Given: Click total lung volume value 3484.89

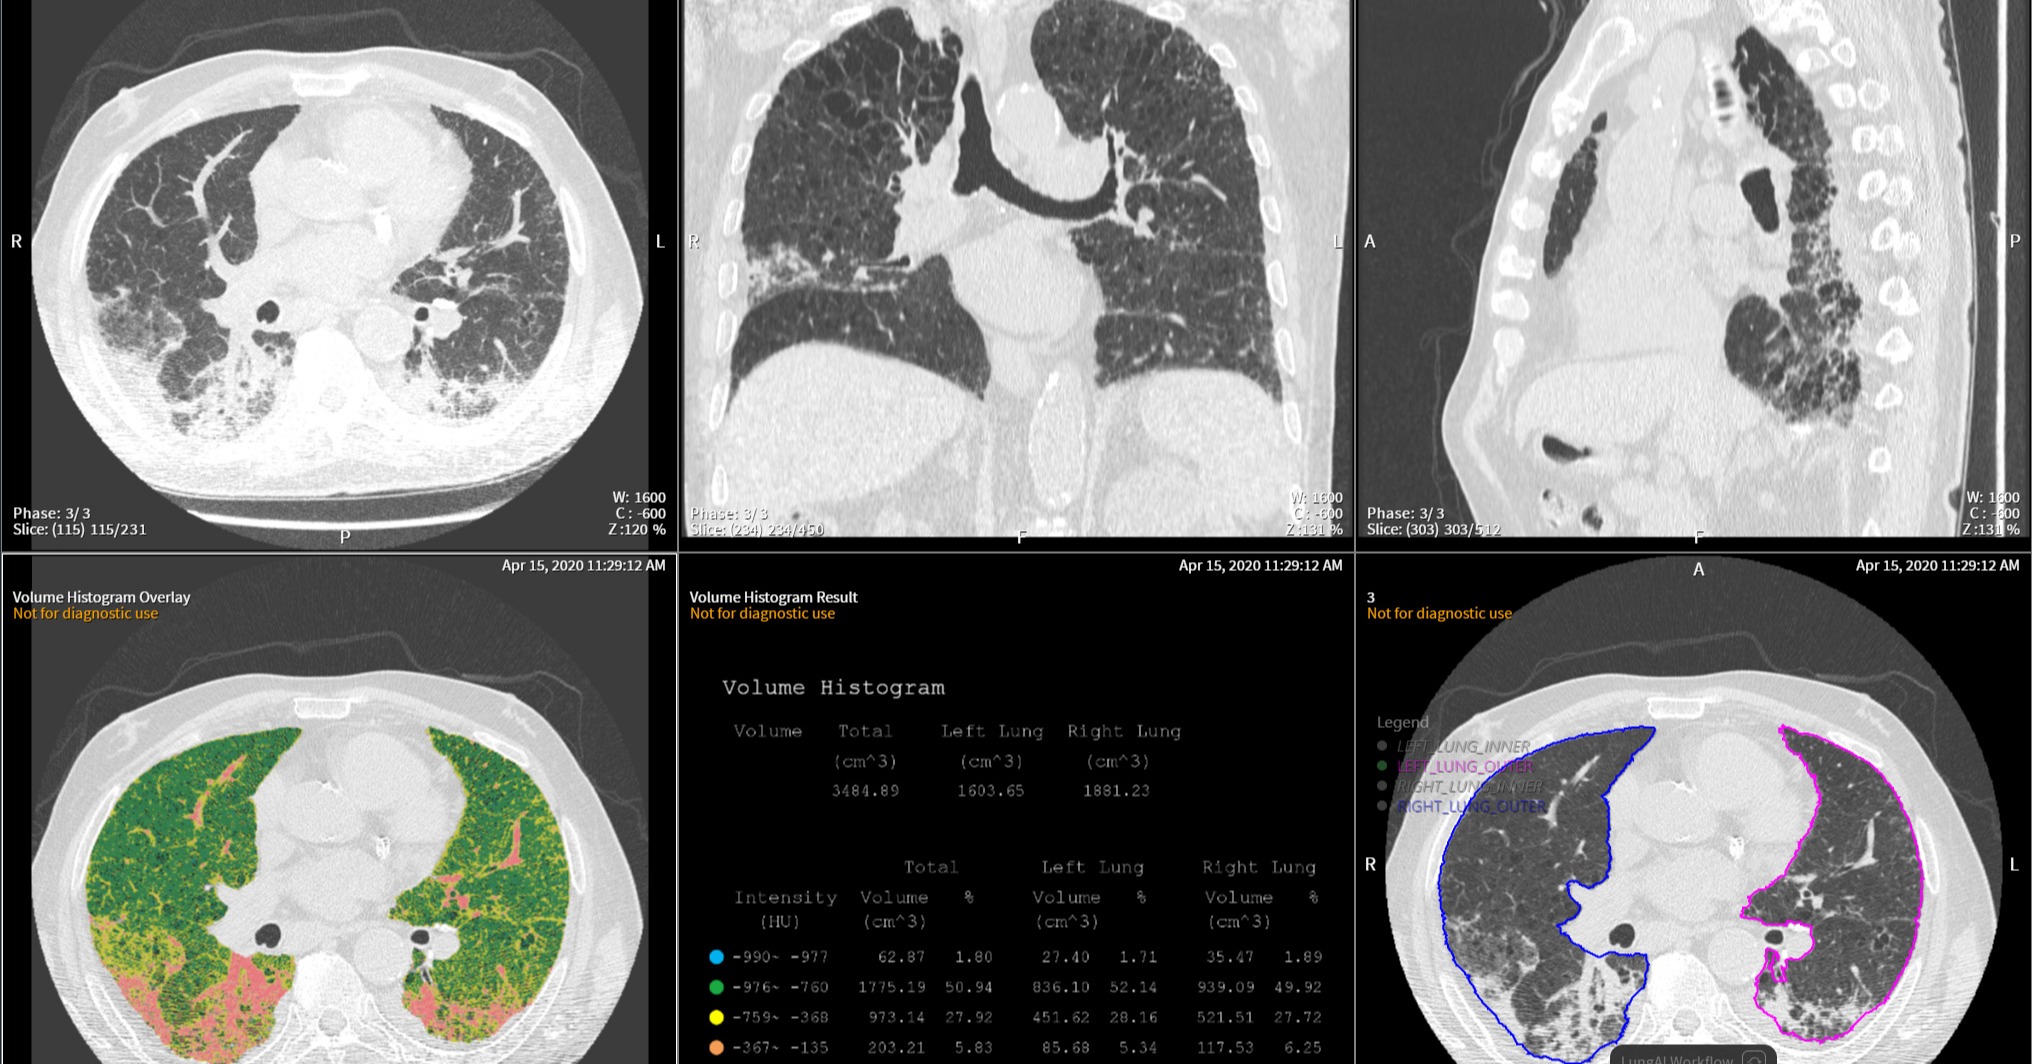Looking at the screenshot, I should [866, 791].
